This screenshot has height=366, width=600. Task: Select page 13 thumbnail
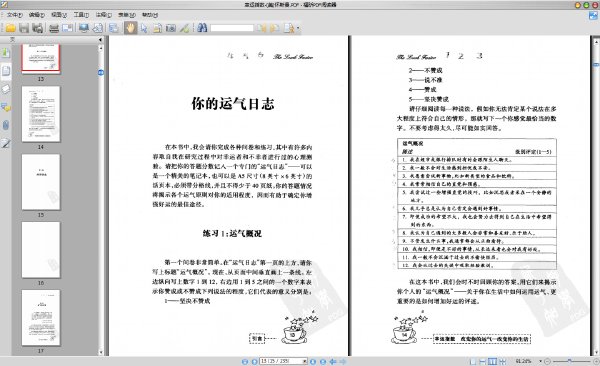coord(41,59)
